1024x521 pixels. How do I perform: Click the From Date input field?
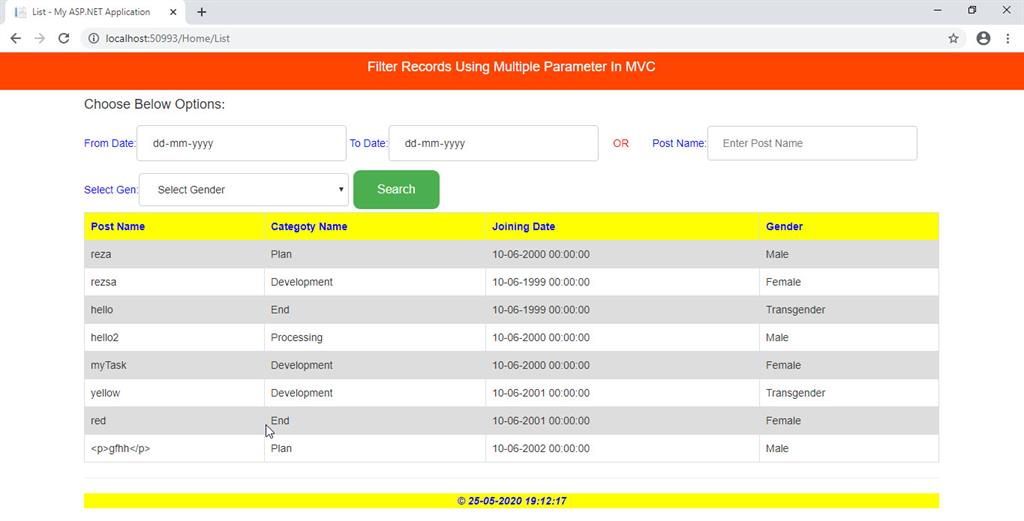241,143
